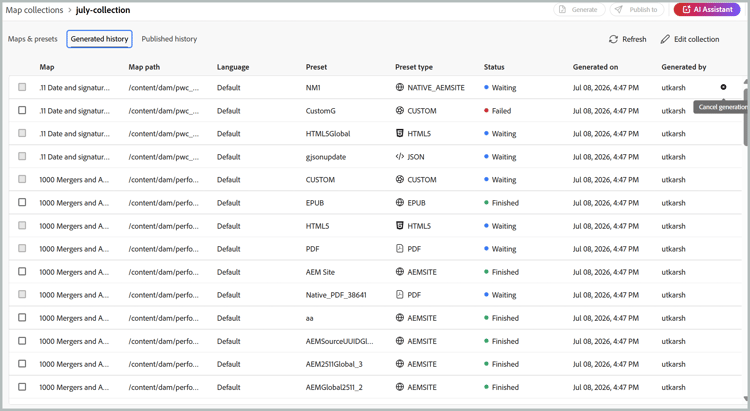This screenshot has height=411, width=750.
Task: Open the AI Assistant
Action: pyautogui.click(x=707, y=10)
